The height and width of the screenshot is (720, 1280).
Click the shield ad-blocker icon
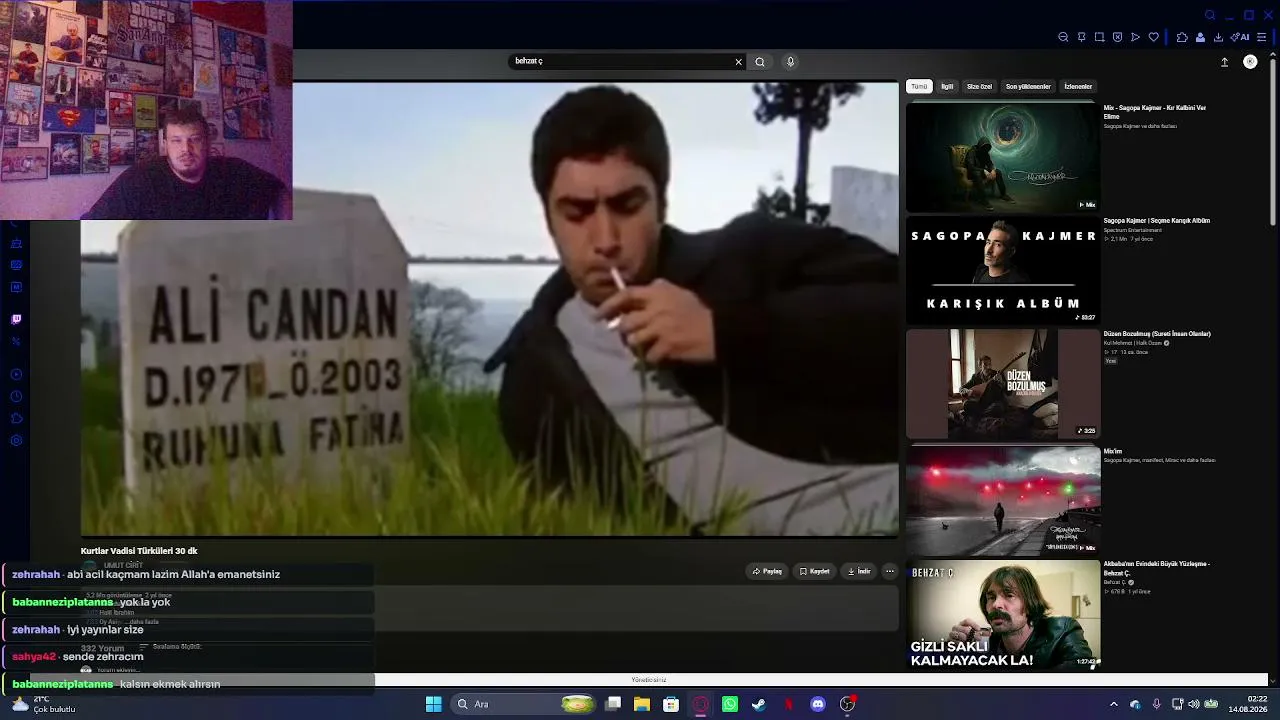(x=1117, y=37)
